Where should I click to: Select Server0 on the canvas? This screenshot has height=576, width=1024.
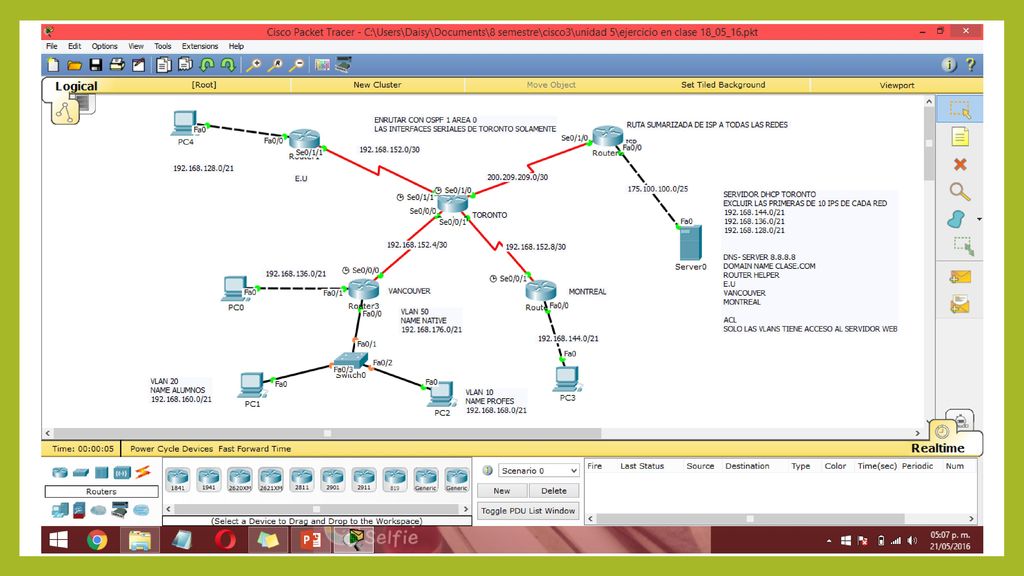point(690,243)
